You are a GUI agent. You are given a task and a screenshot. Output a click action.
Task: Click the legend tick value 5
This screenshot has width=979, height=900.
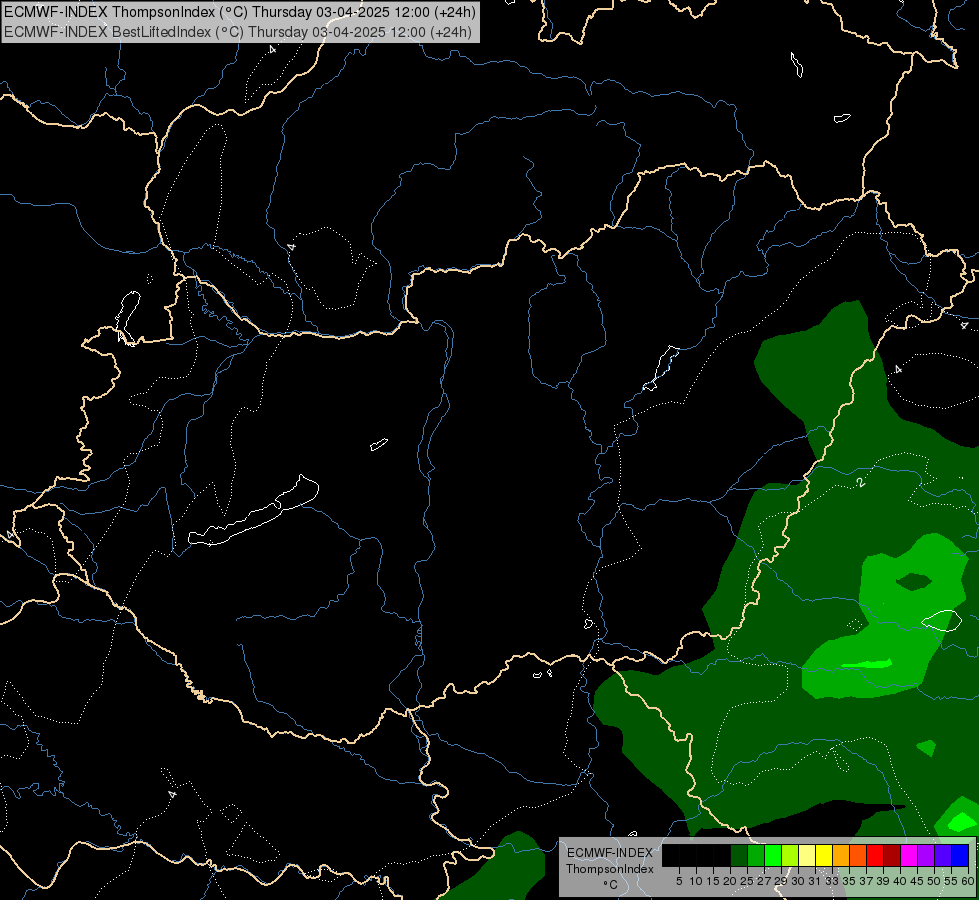pyautogui.click(x=679, y=881)
